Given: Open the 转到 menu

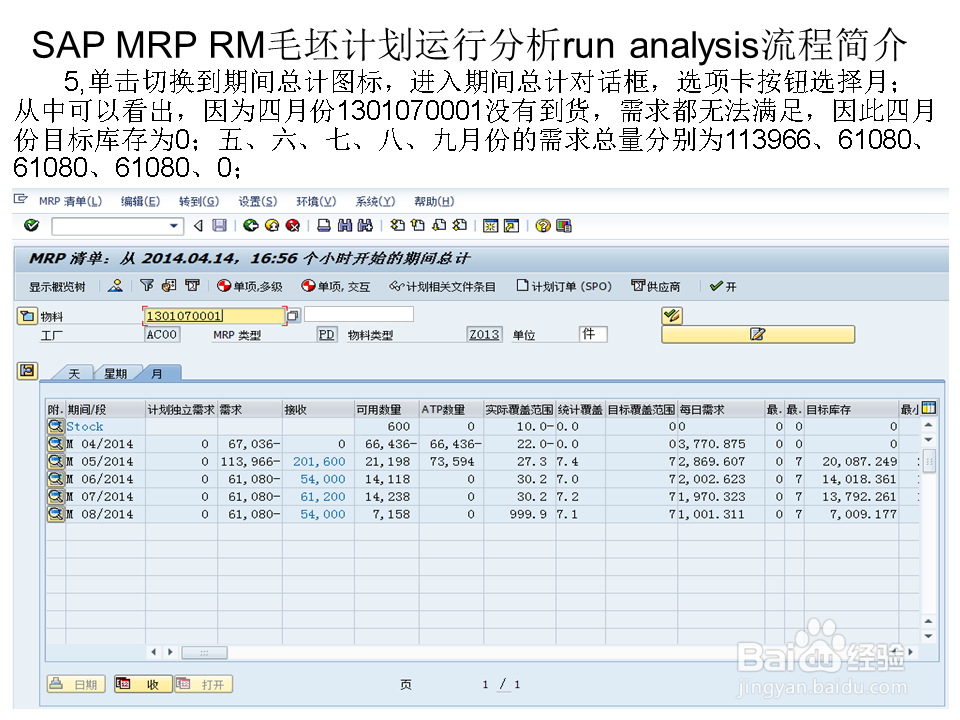Looking at the screenshot, I should [x=199, y=201].
